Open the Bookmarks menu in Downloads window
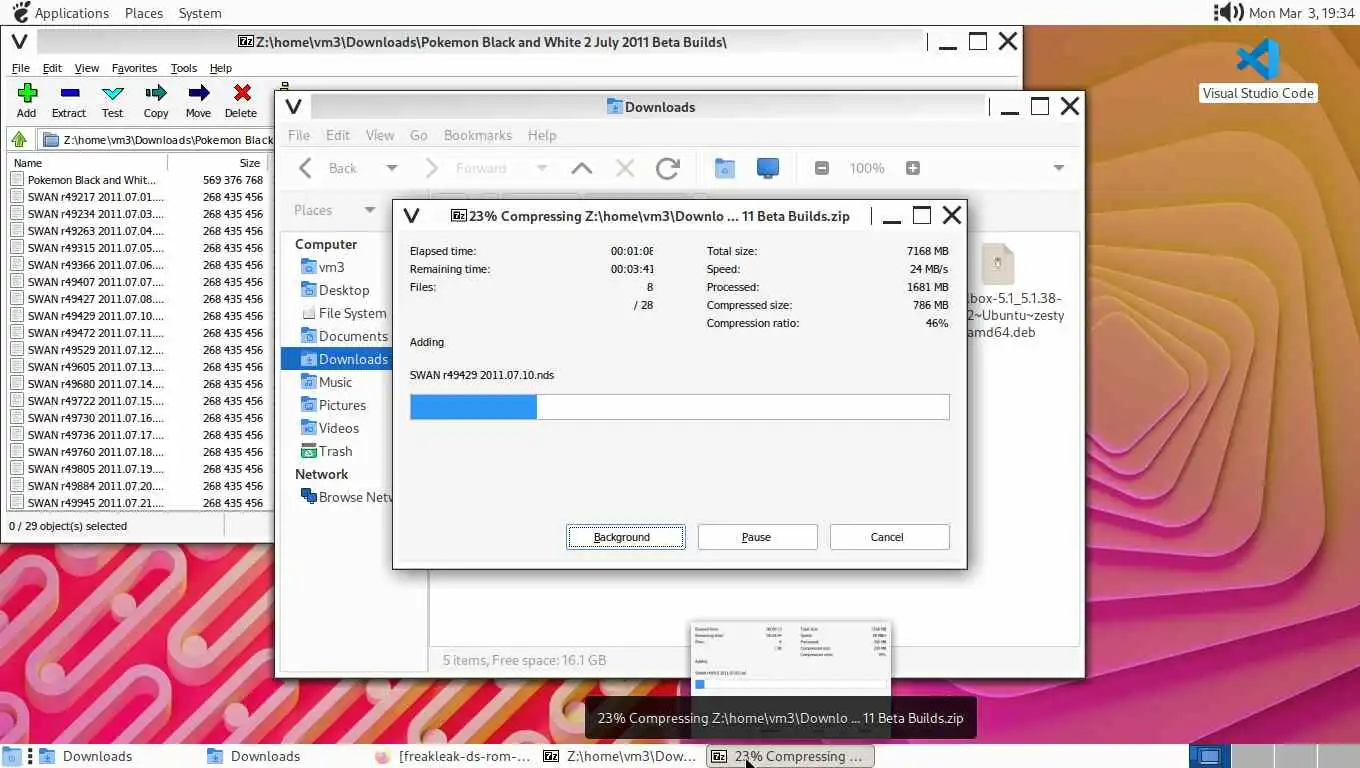This screenshot has width=1360, height=768. 478,135
